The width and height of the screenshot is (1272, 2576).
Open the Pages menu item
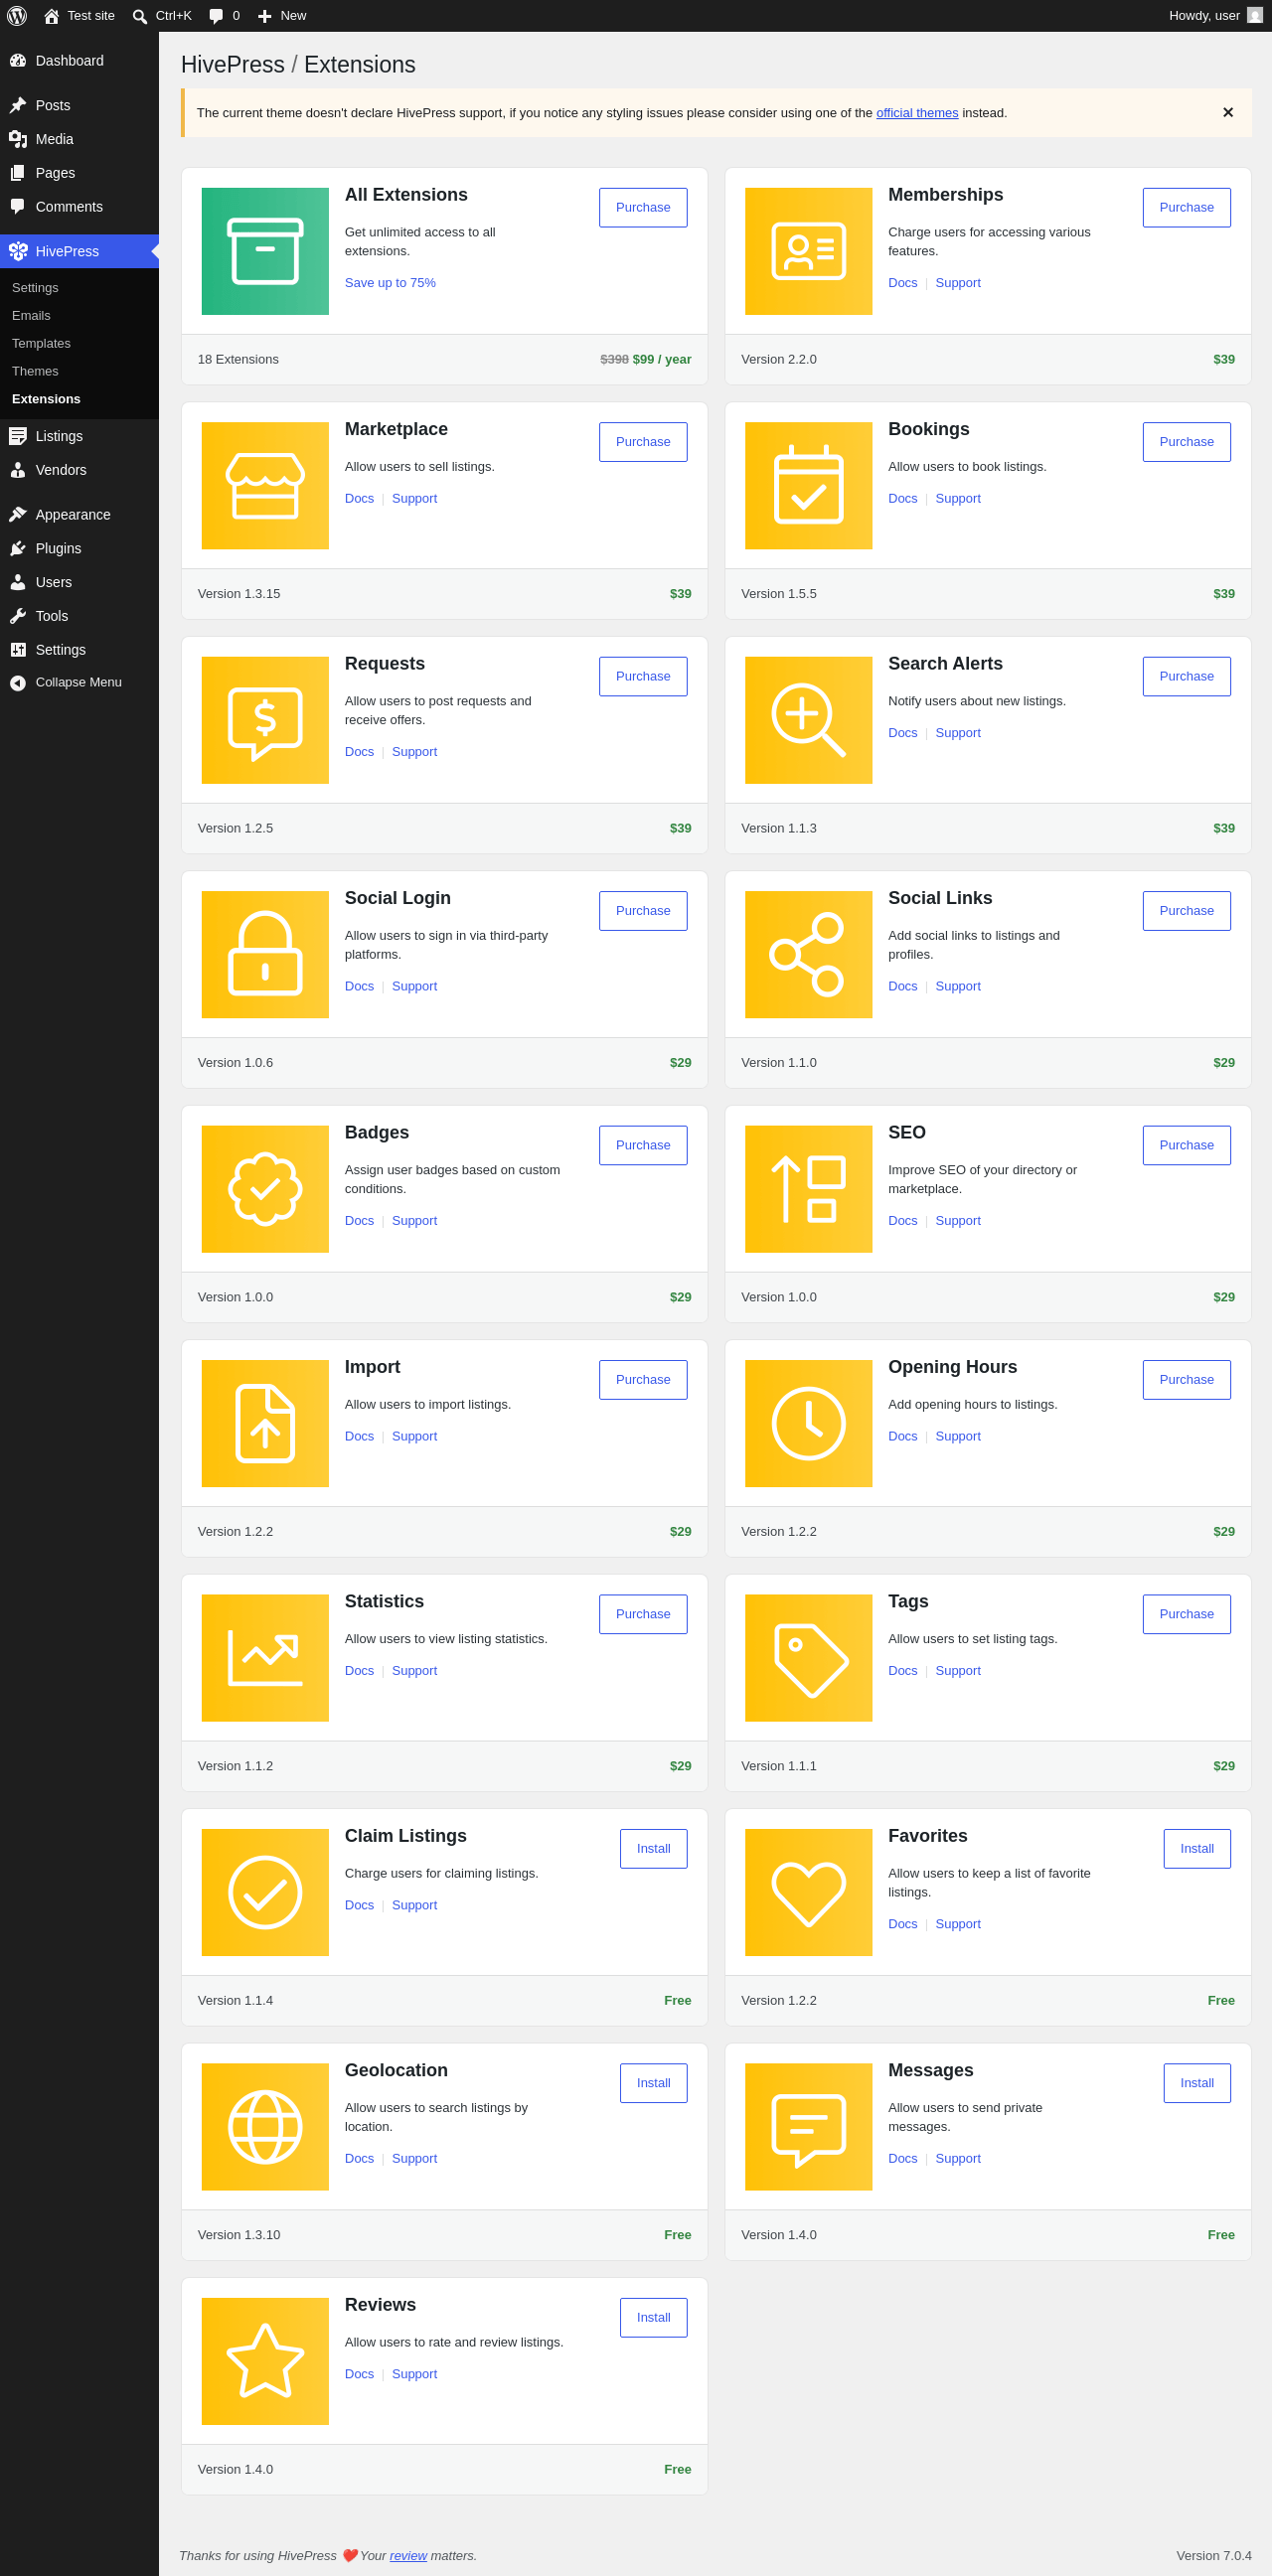coord(79,173)
